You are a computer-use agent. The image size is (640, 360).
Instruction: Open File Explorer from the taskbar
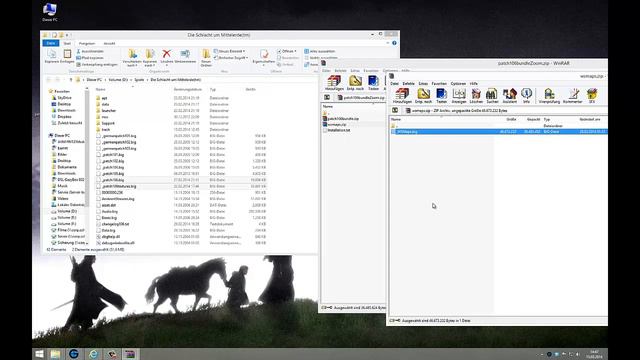pos(55,354)
